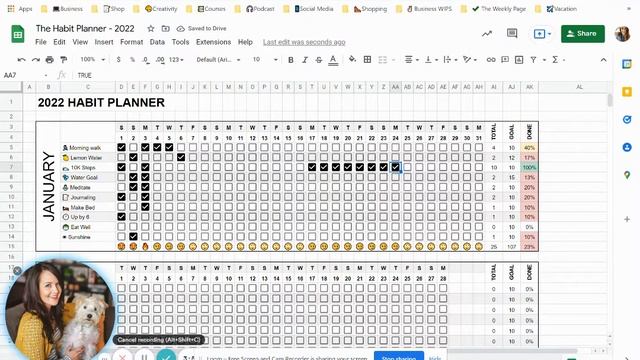Click the Move to folder icon
The image size is (640, 360).
tap(165, 29)
